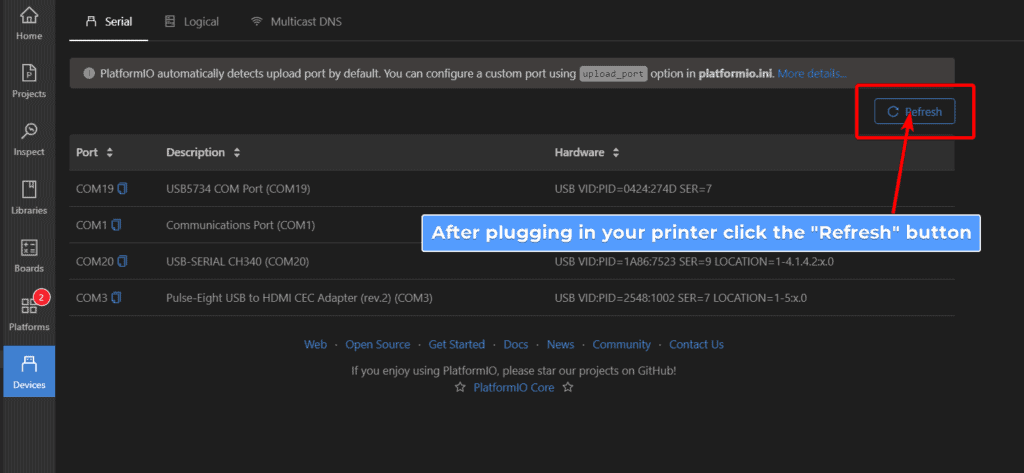Switch to the Logical tab
1024x473 pixels.
coord(191,22)
